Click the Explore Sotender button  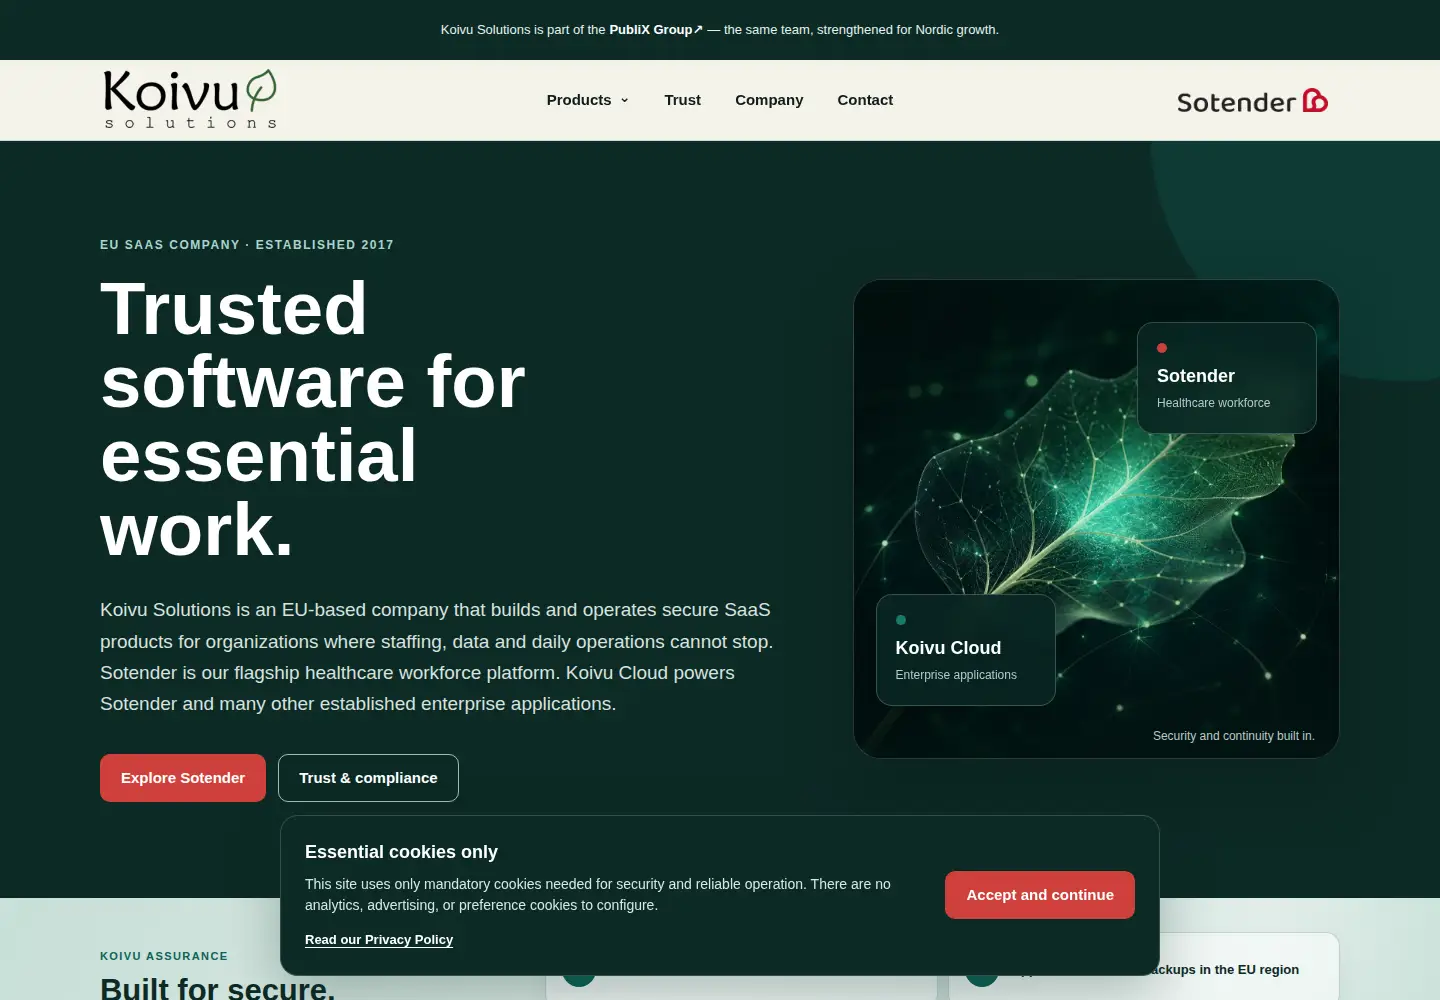[183, 778]
